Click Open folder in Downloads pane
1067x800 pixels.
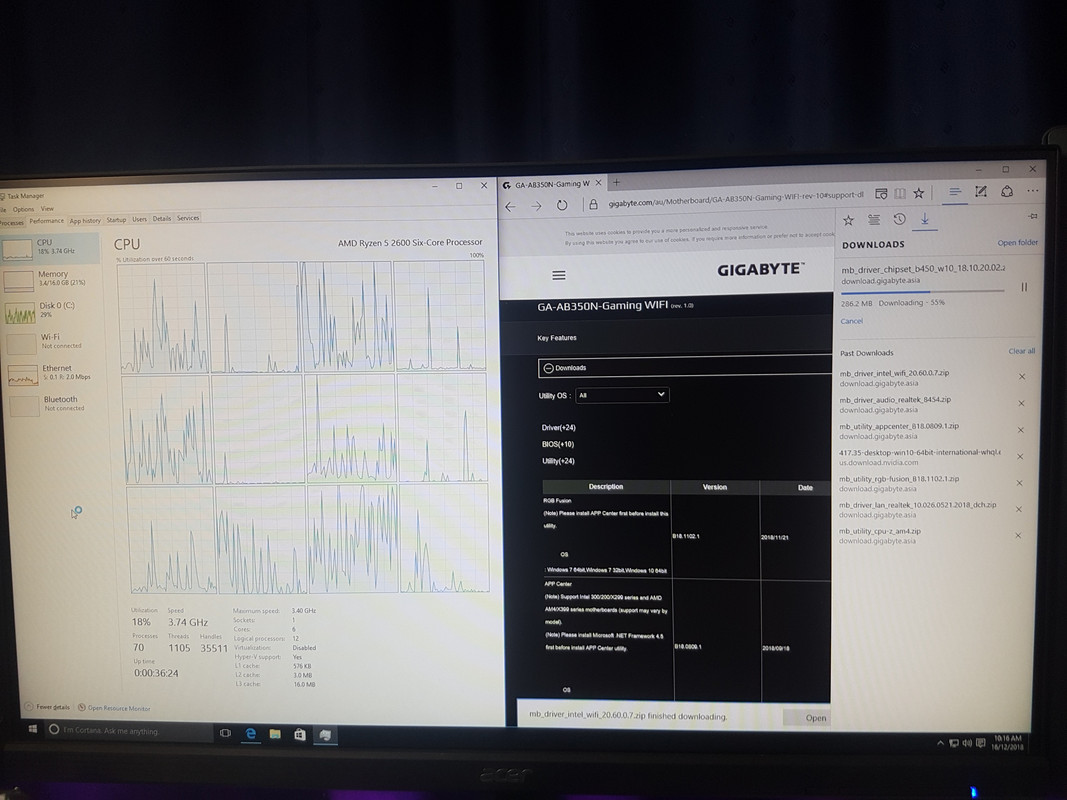point(1017,242)
